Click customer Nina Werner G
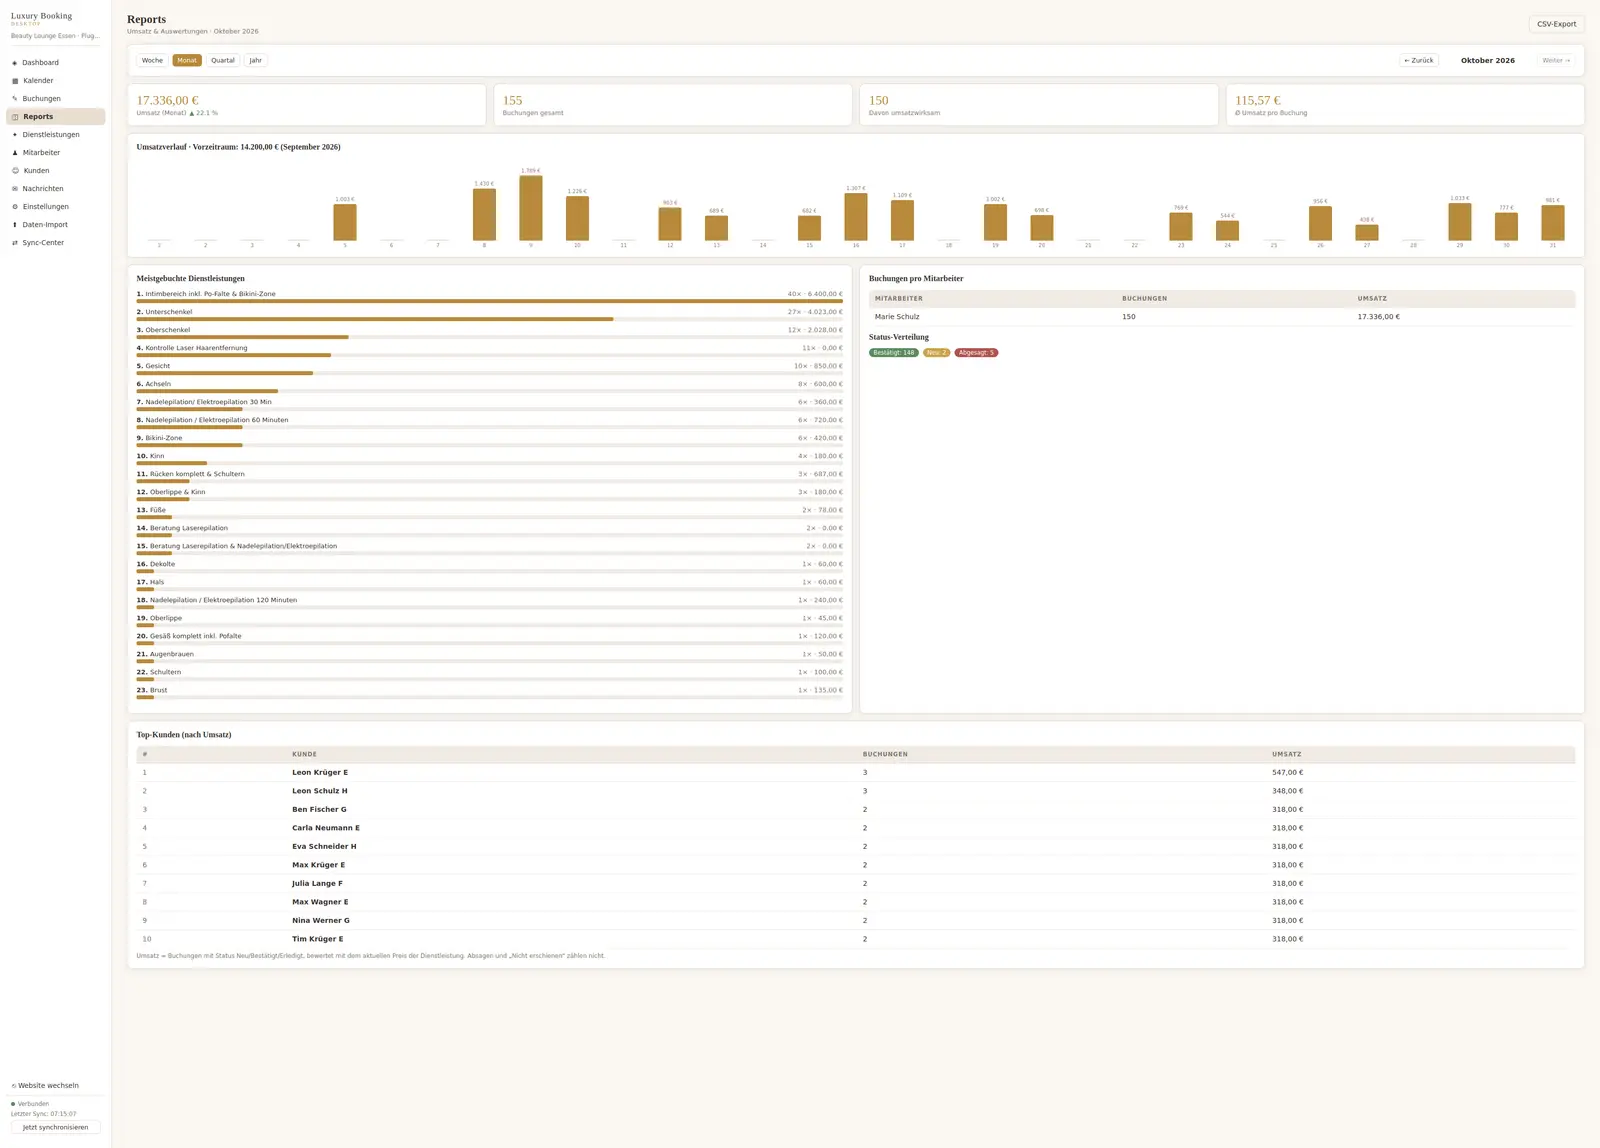1600x1148 pixels. 321,921
